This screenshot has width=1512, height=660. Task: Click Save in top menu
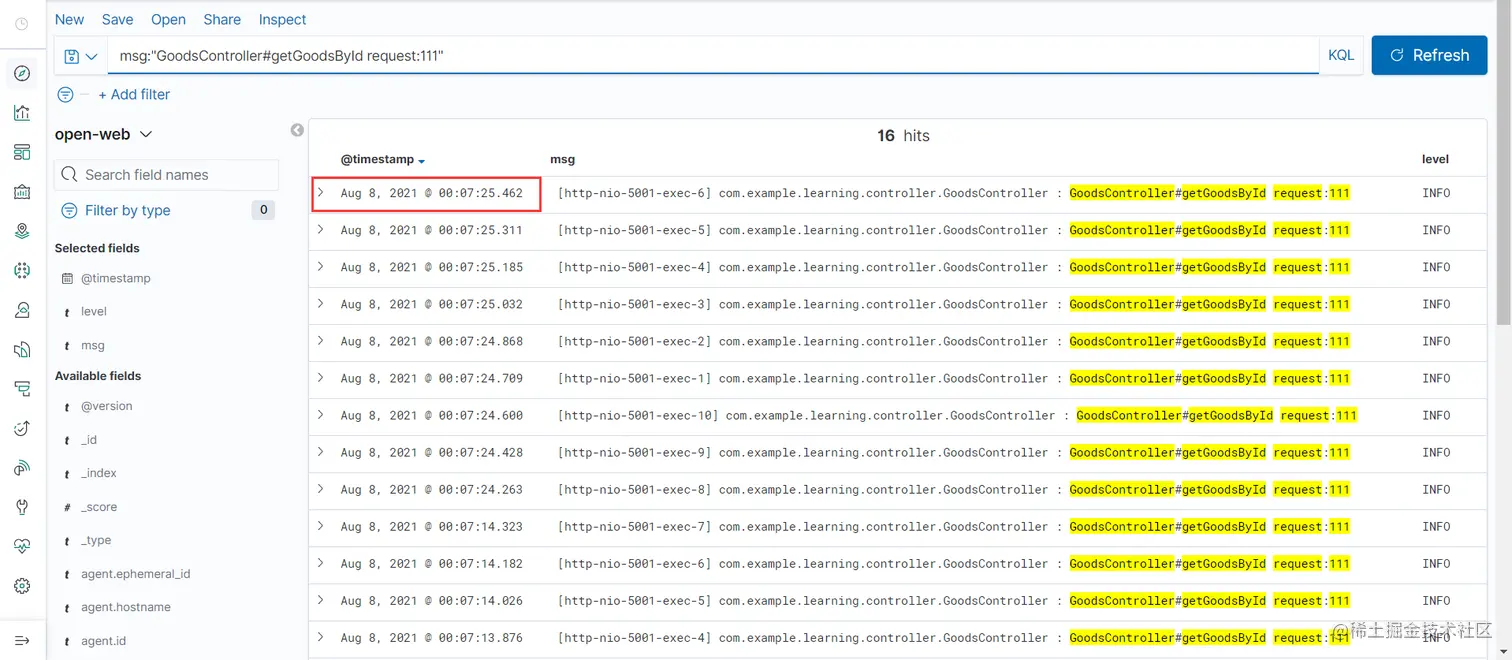tap(117, 19)
